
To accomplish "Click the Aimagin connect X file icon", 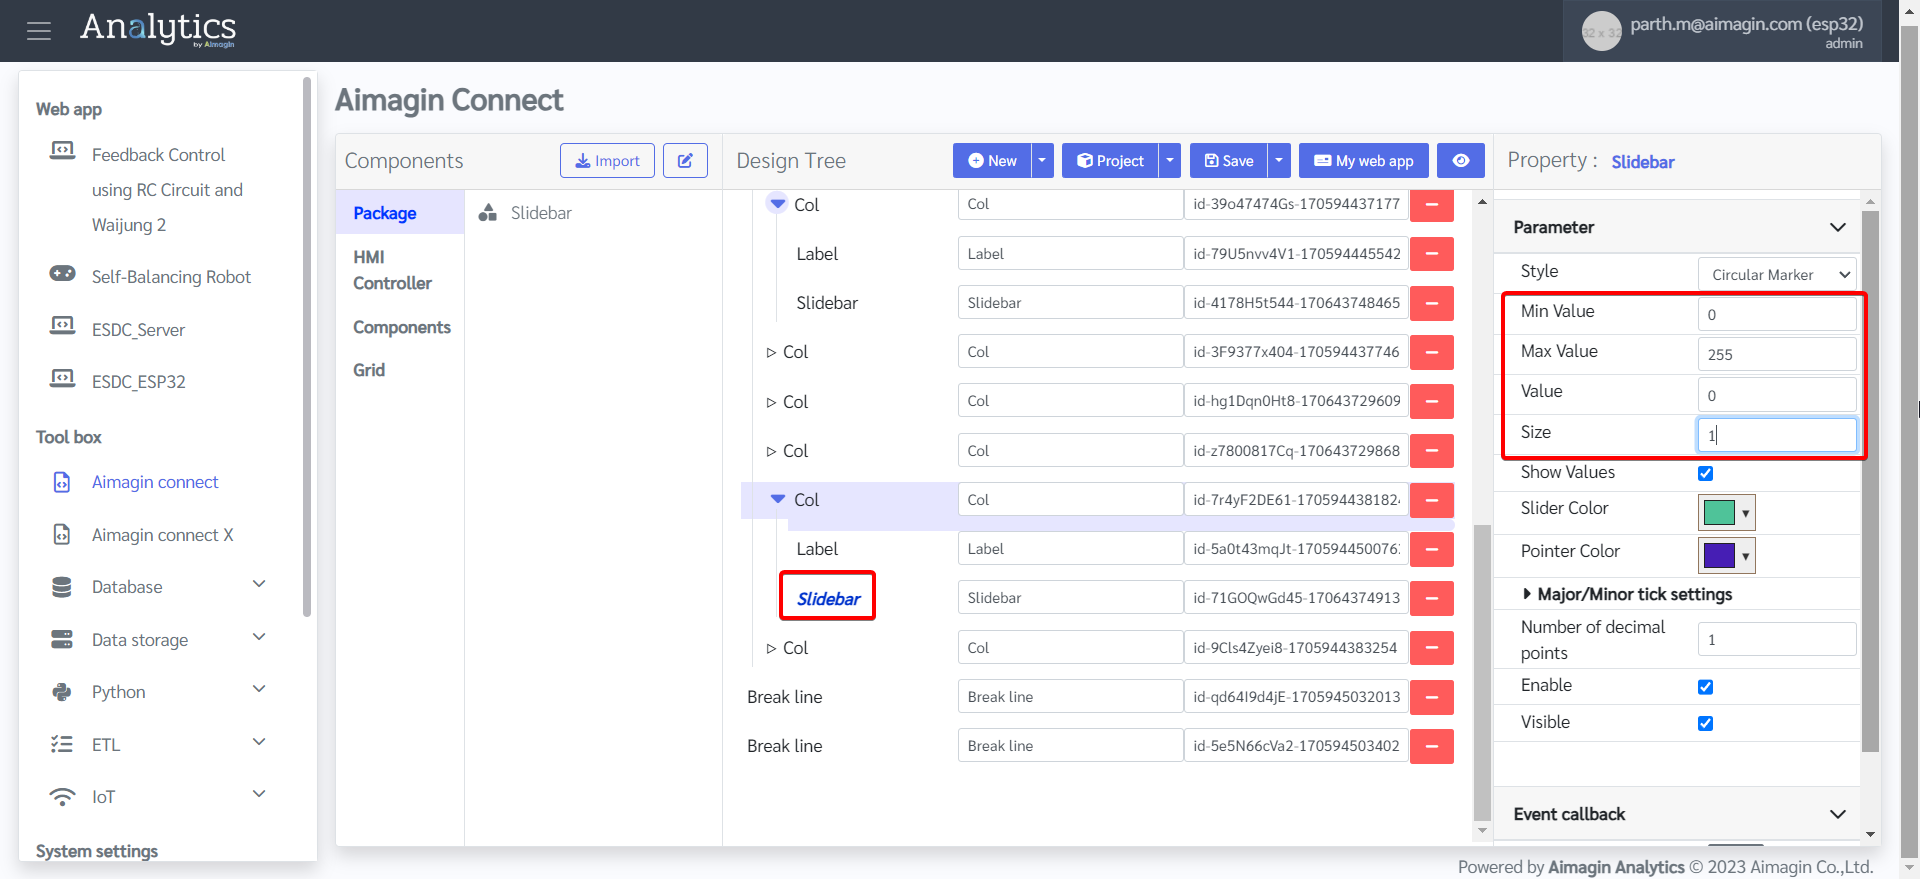I will point(62,535).
